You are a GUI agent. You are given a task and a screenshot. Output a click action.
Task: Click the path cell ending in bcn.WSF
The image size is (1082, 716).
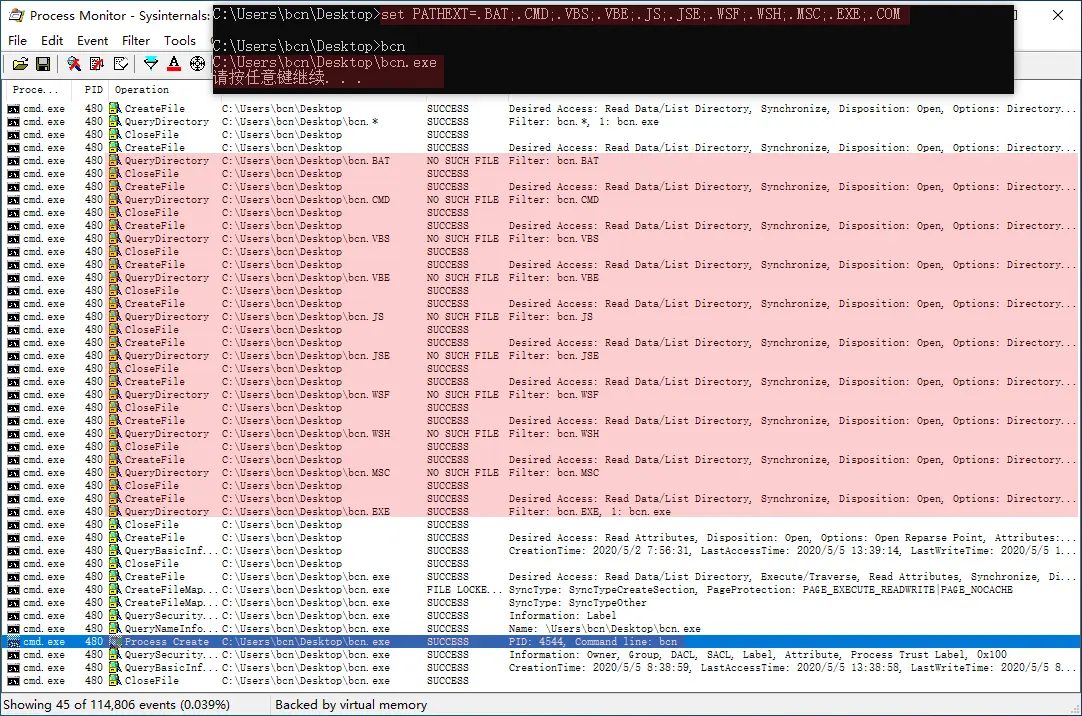tap(306, 395)
